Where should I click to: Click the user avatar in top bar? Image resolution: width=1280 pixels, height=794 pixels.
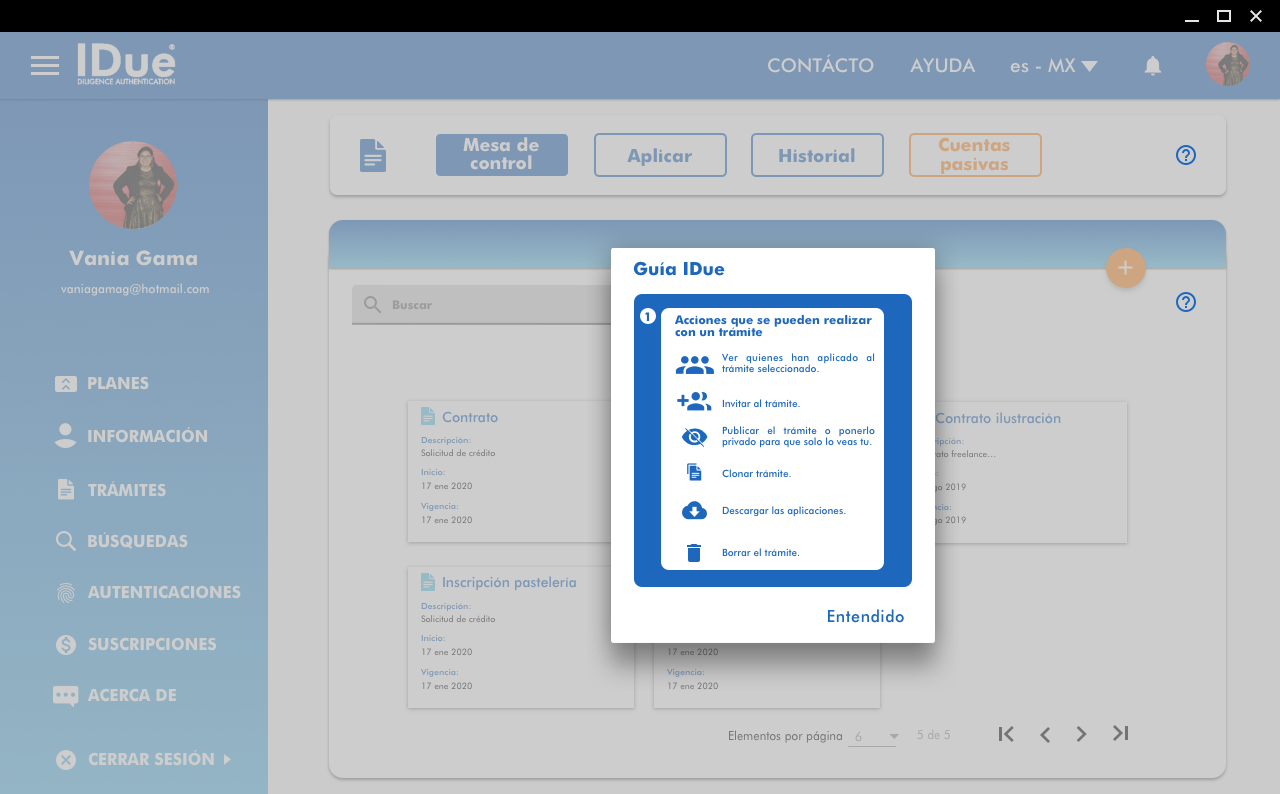(x=1227, y=65)
